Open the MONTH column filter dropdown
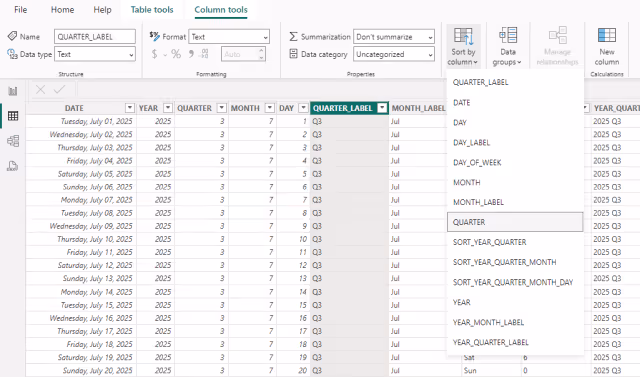 (269, 108)
